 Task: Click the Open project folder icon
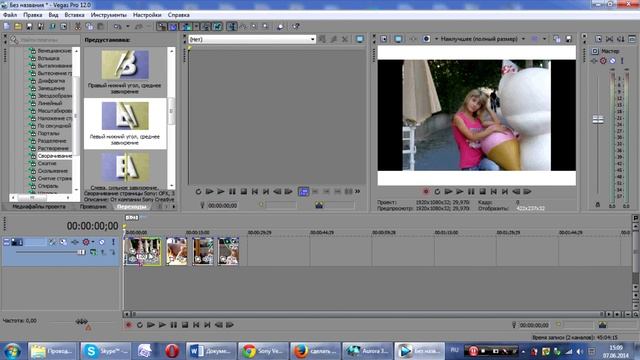coord(18,27)
